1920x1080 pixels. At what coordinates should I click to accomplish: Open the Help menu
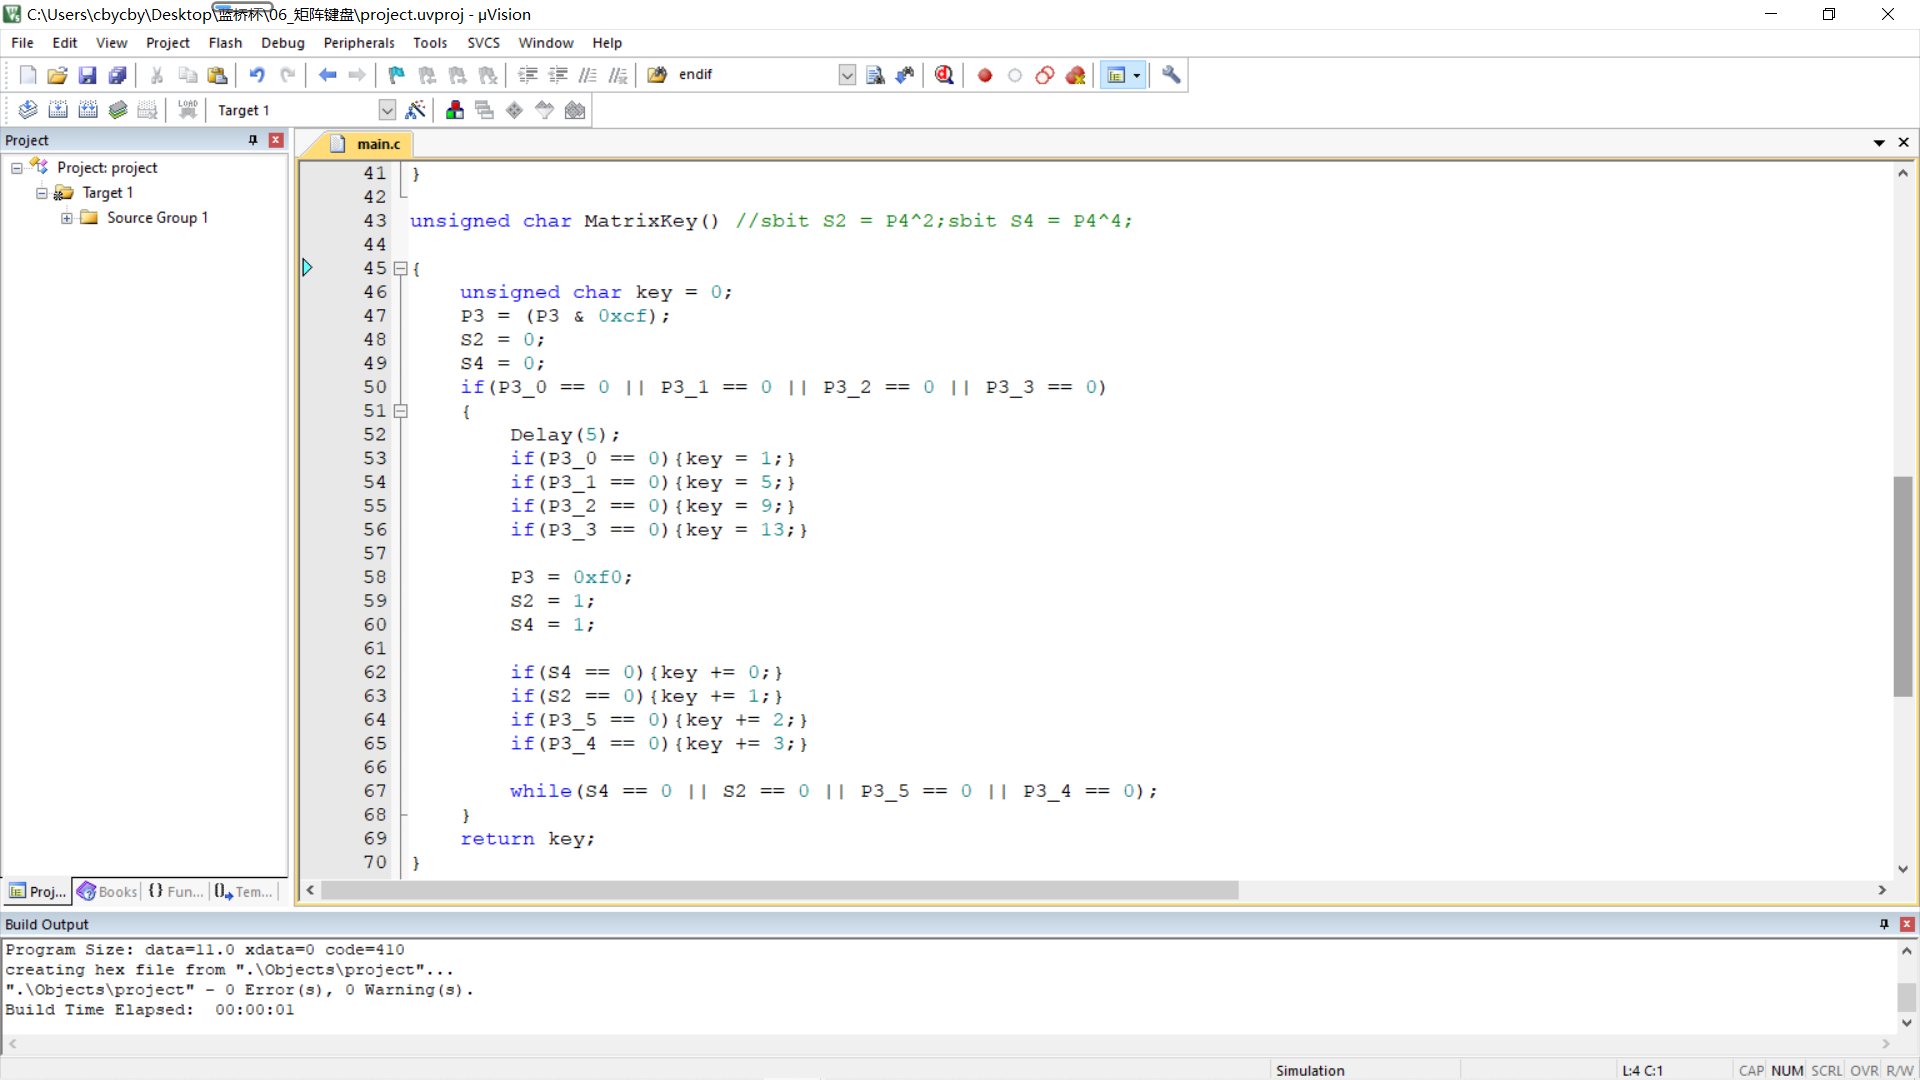coord(607,43)
